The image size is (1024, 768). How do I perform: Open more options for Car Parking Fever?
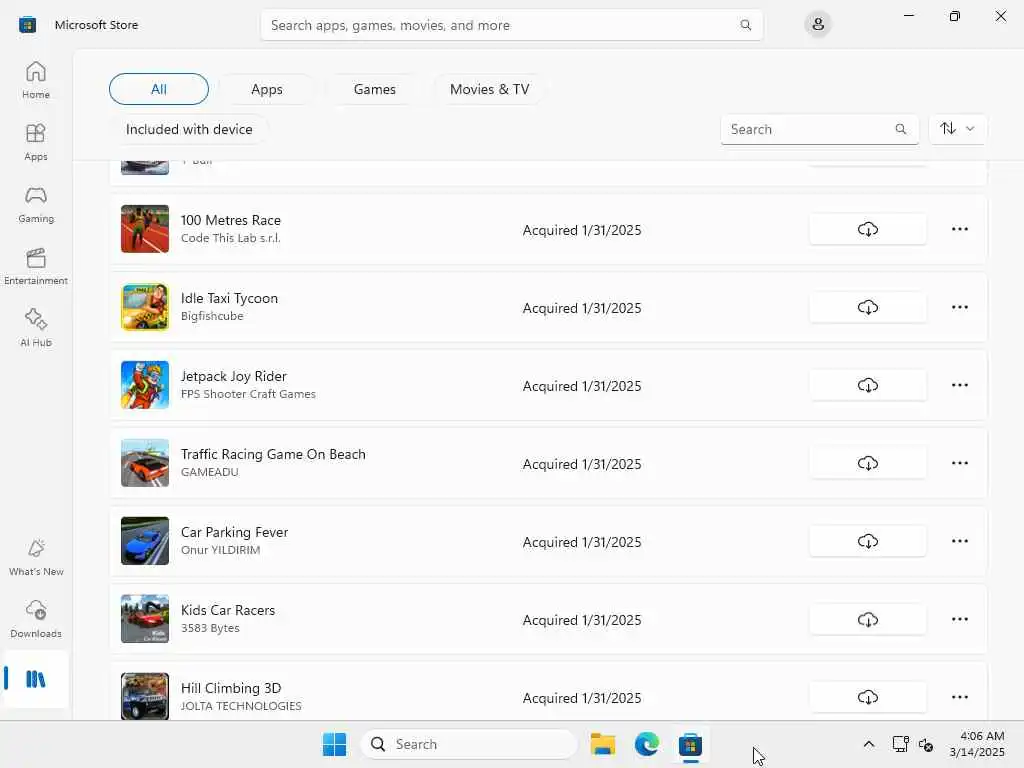pos(959,541)
